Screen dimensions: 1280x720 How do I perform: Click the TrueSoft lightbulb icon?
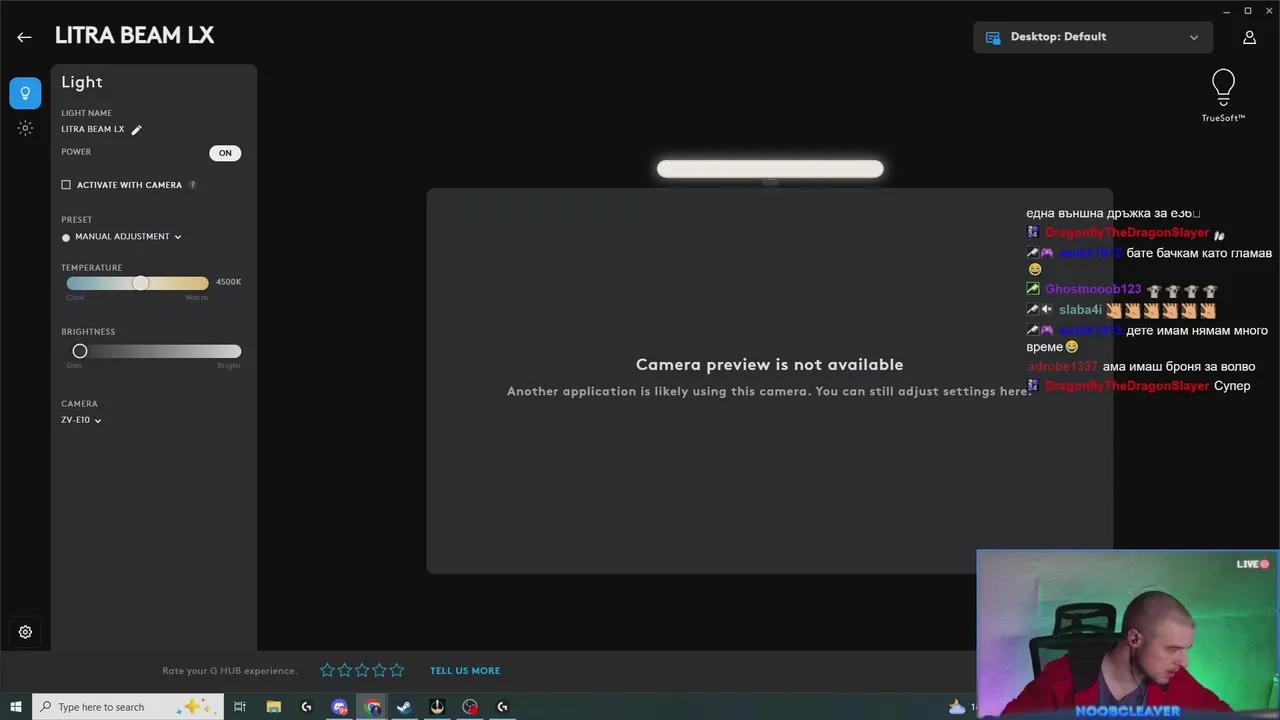point(1223,88)
